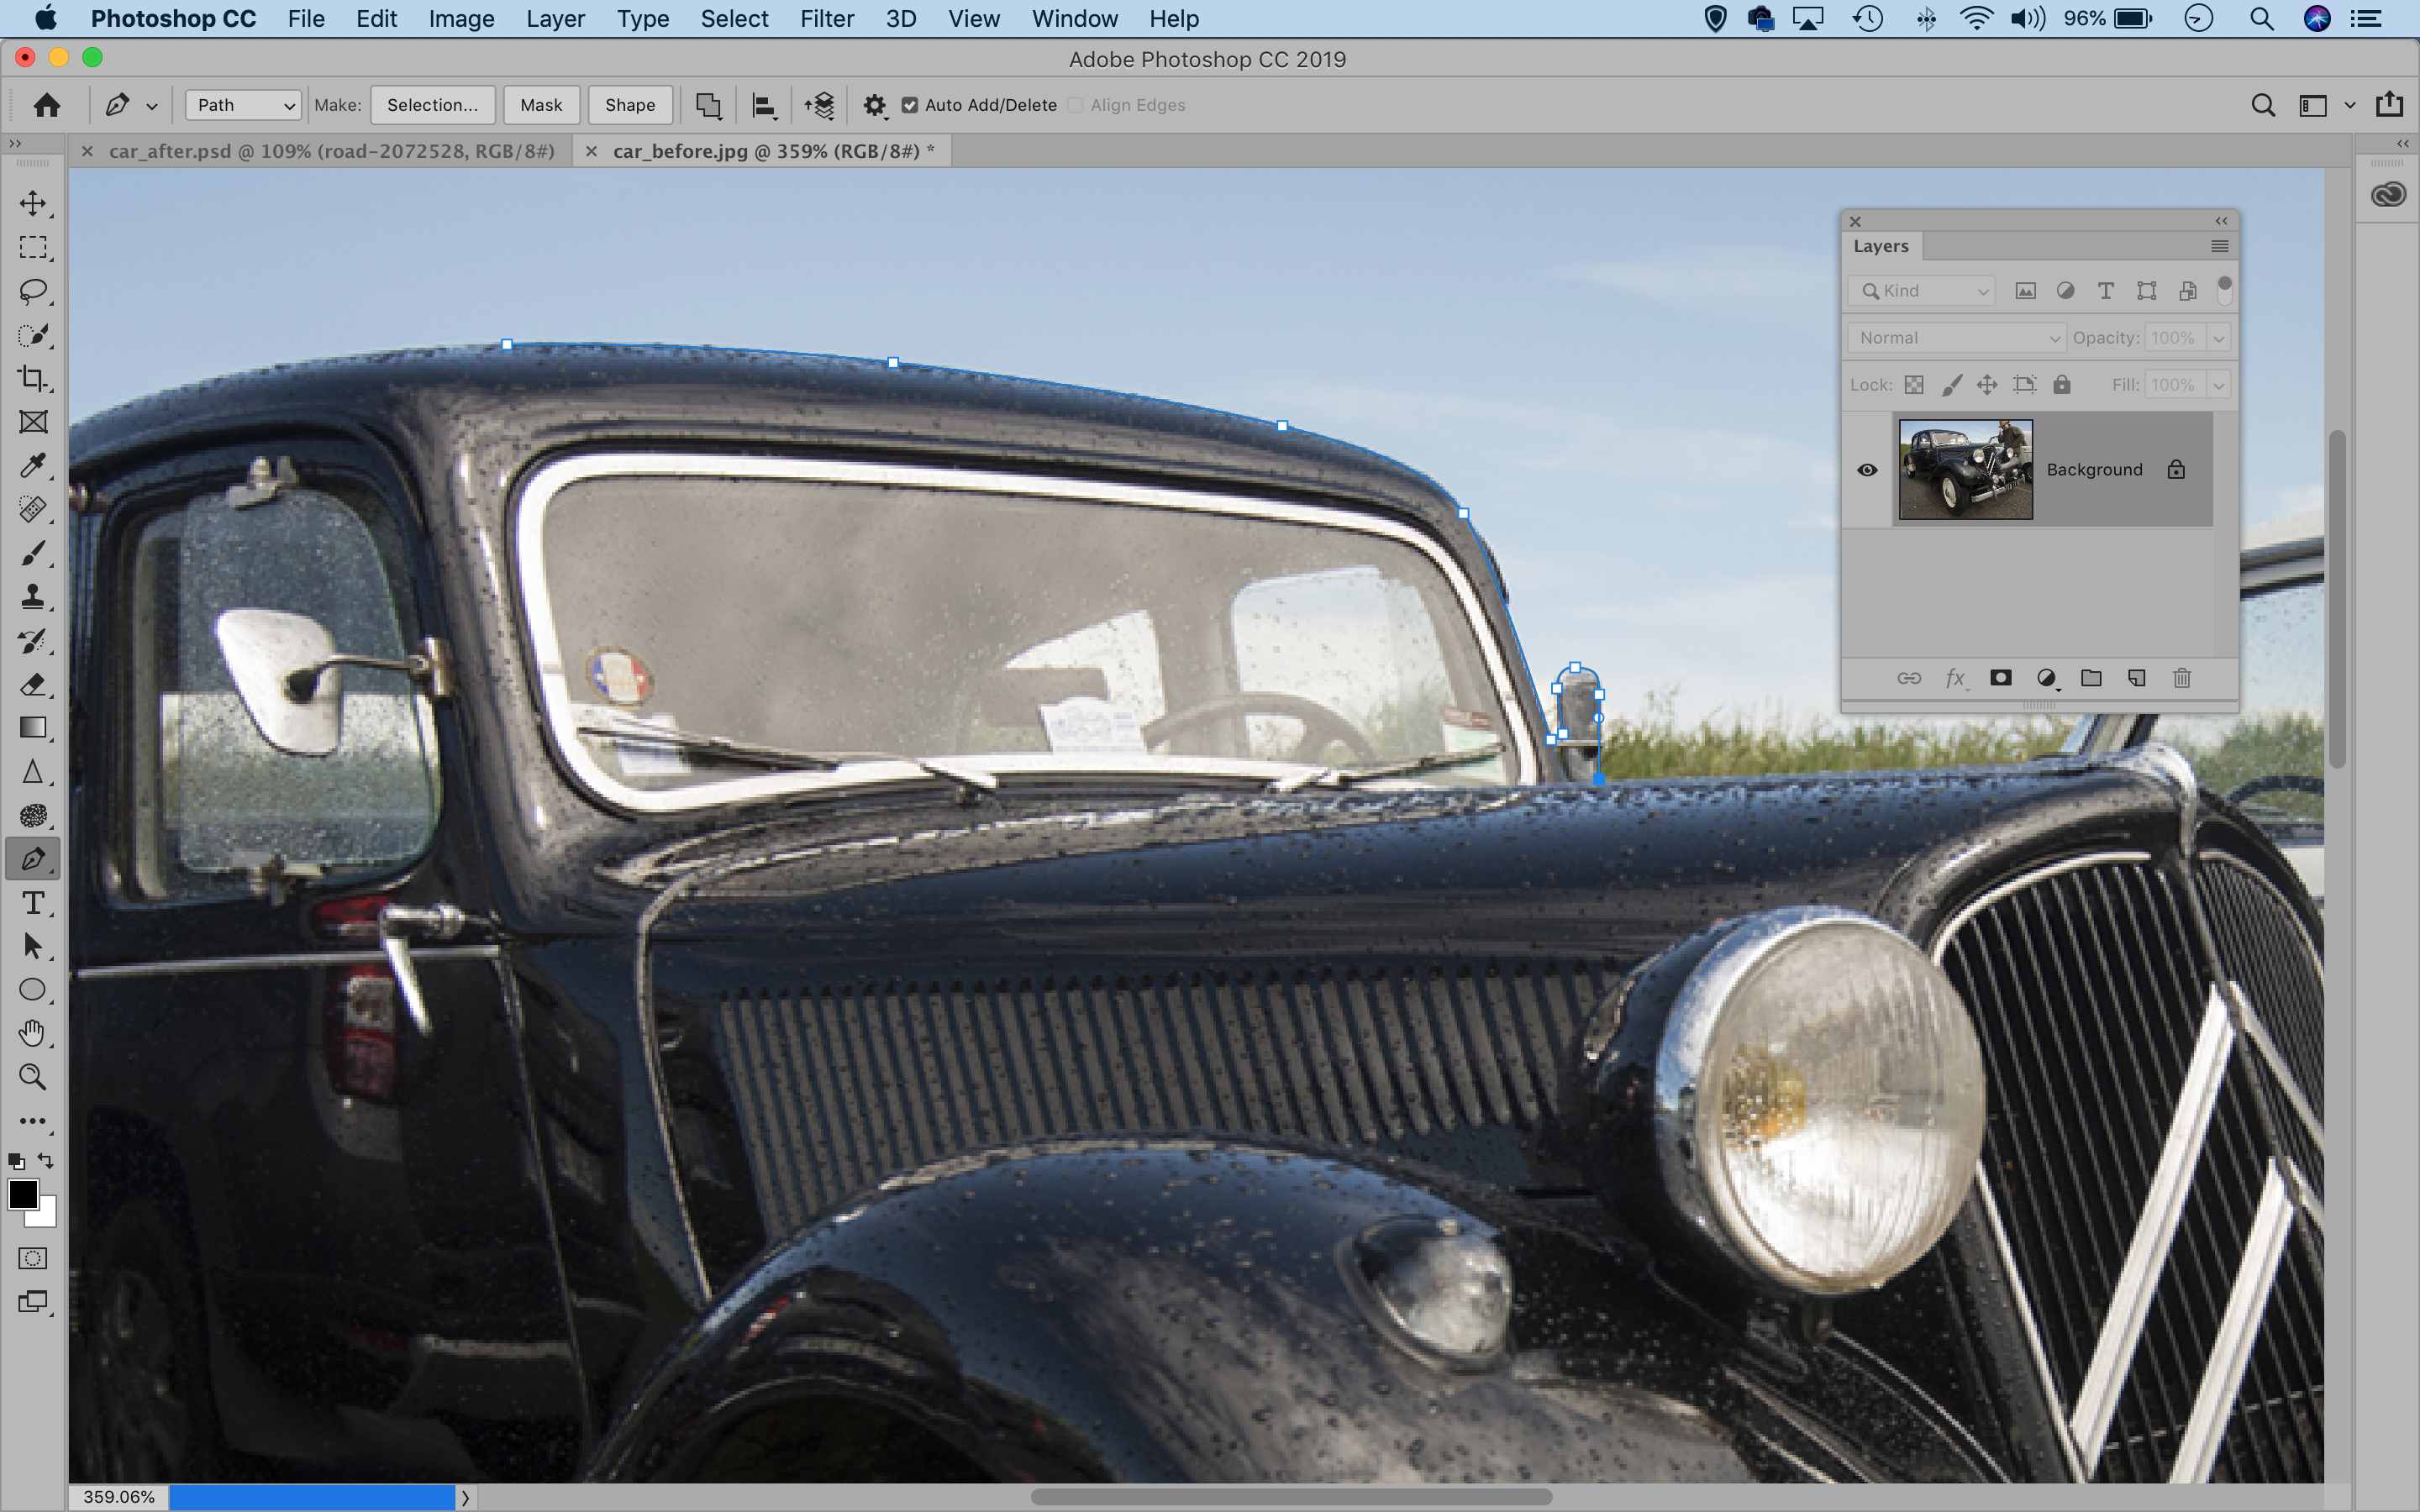Open the Path mode dropdown

click(244, 105)
